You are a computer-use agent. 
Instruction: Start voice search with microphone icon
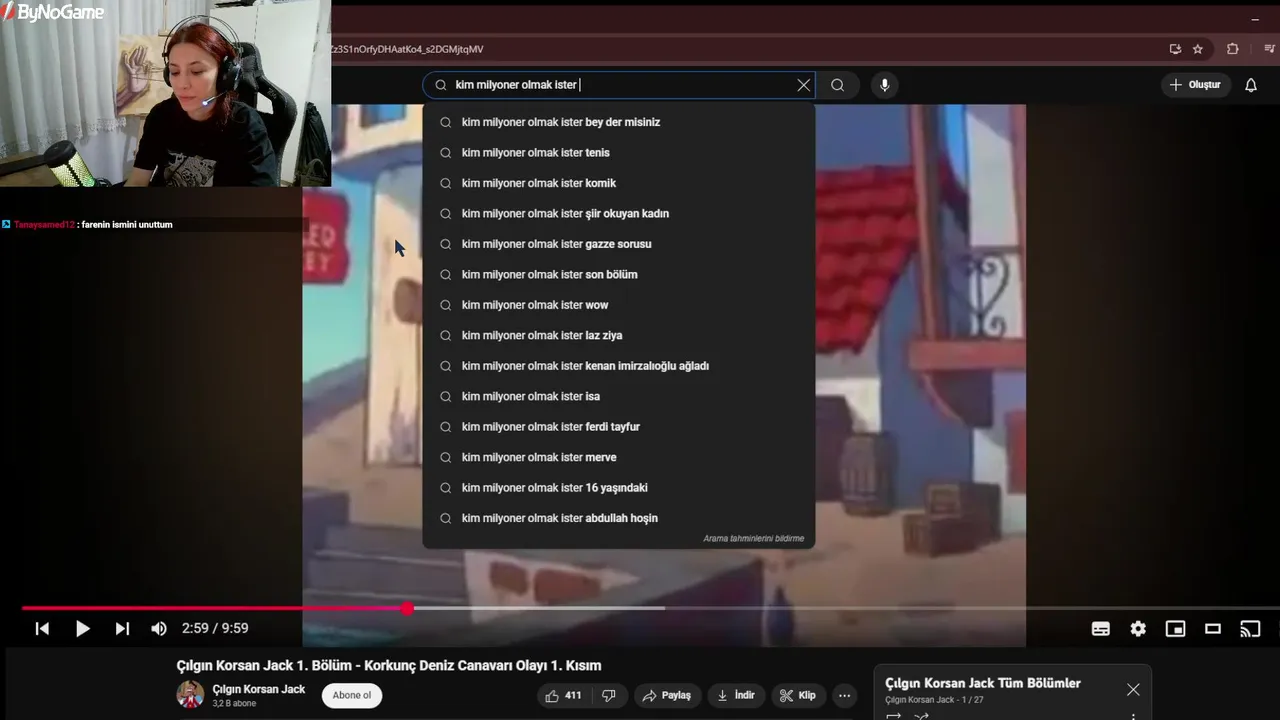coord(884,85)
